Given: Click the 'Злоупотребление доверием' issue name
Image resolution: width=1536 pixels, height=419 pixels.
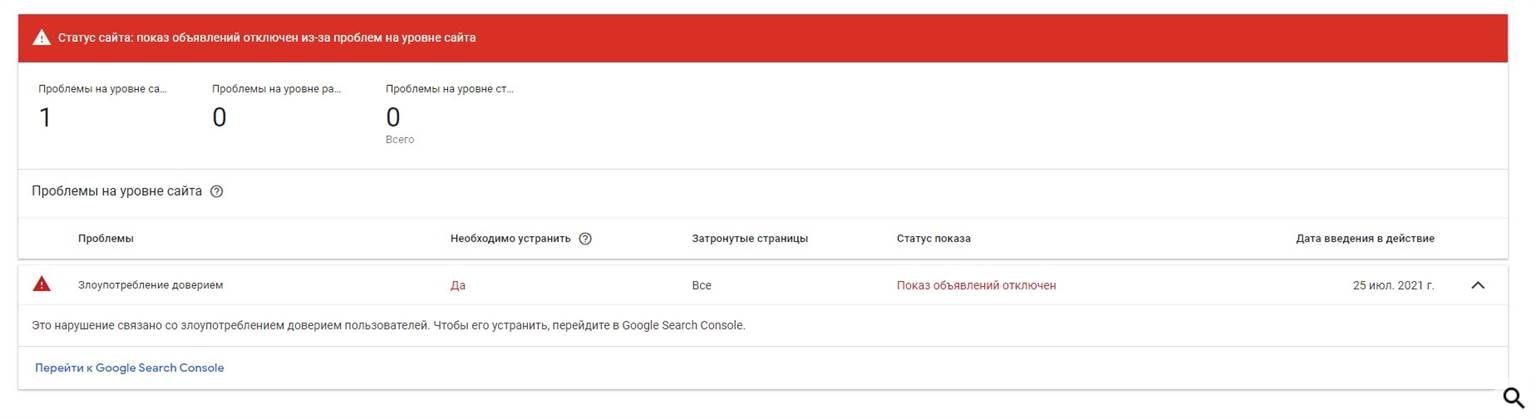Looking at the screenshot, I should pyautogui.click(x=151, y=285).
